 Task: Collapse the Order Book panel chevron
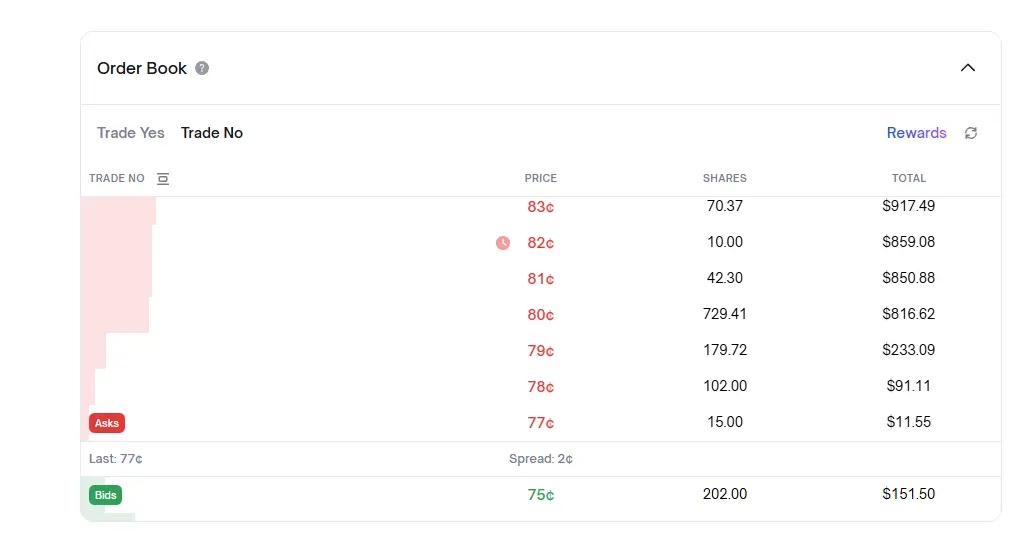click(x=967, y=68)
